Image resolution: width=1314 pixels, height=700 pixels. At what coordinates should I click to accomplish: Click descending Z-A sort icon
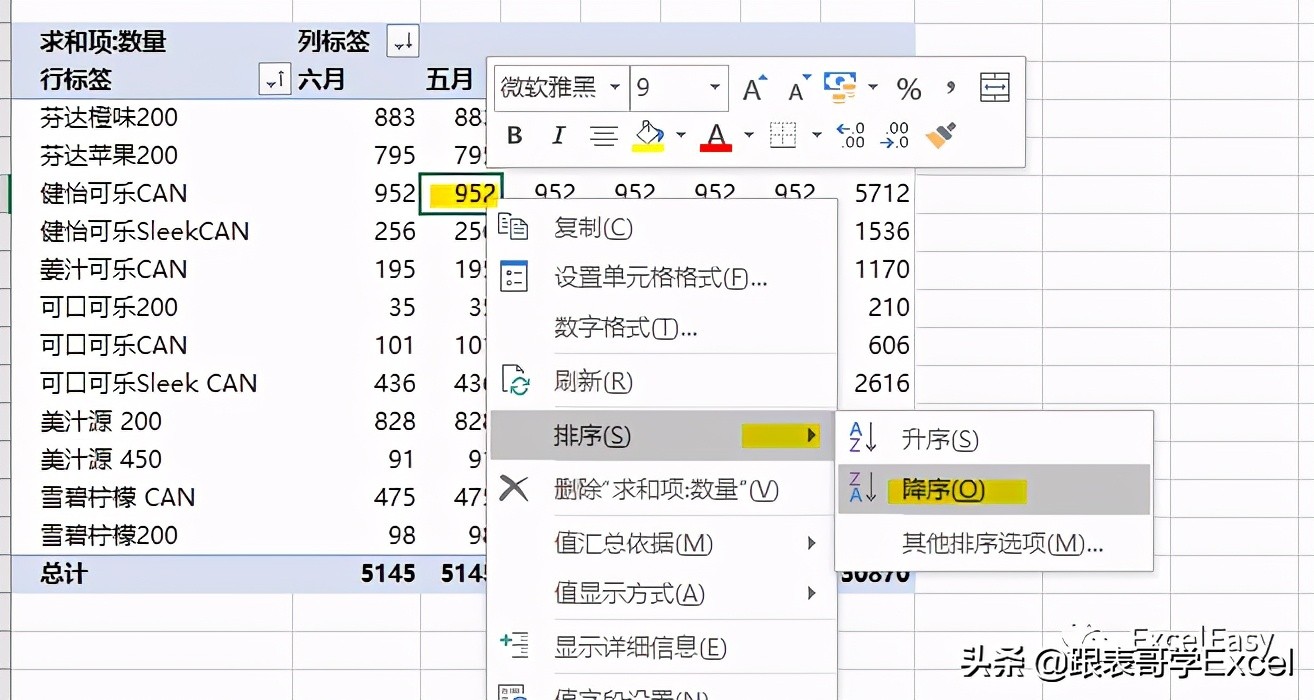coord(862,488)
